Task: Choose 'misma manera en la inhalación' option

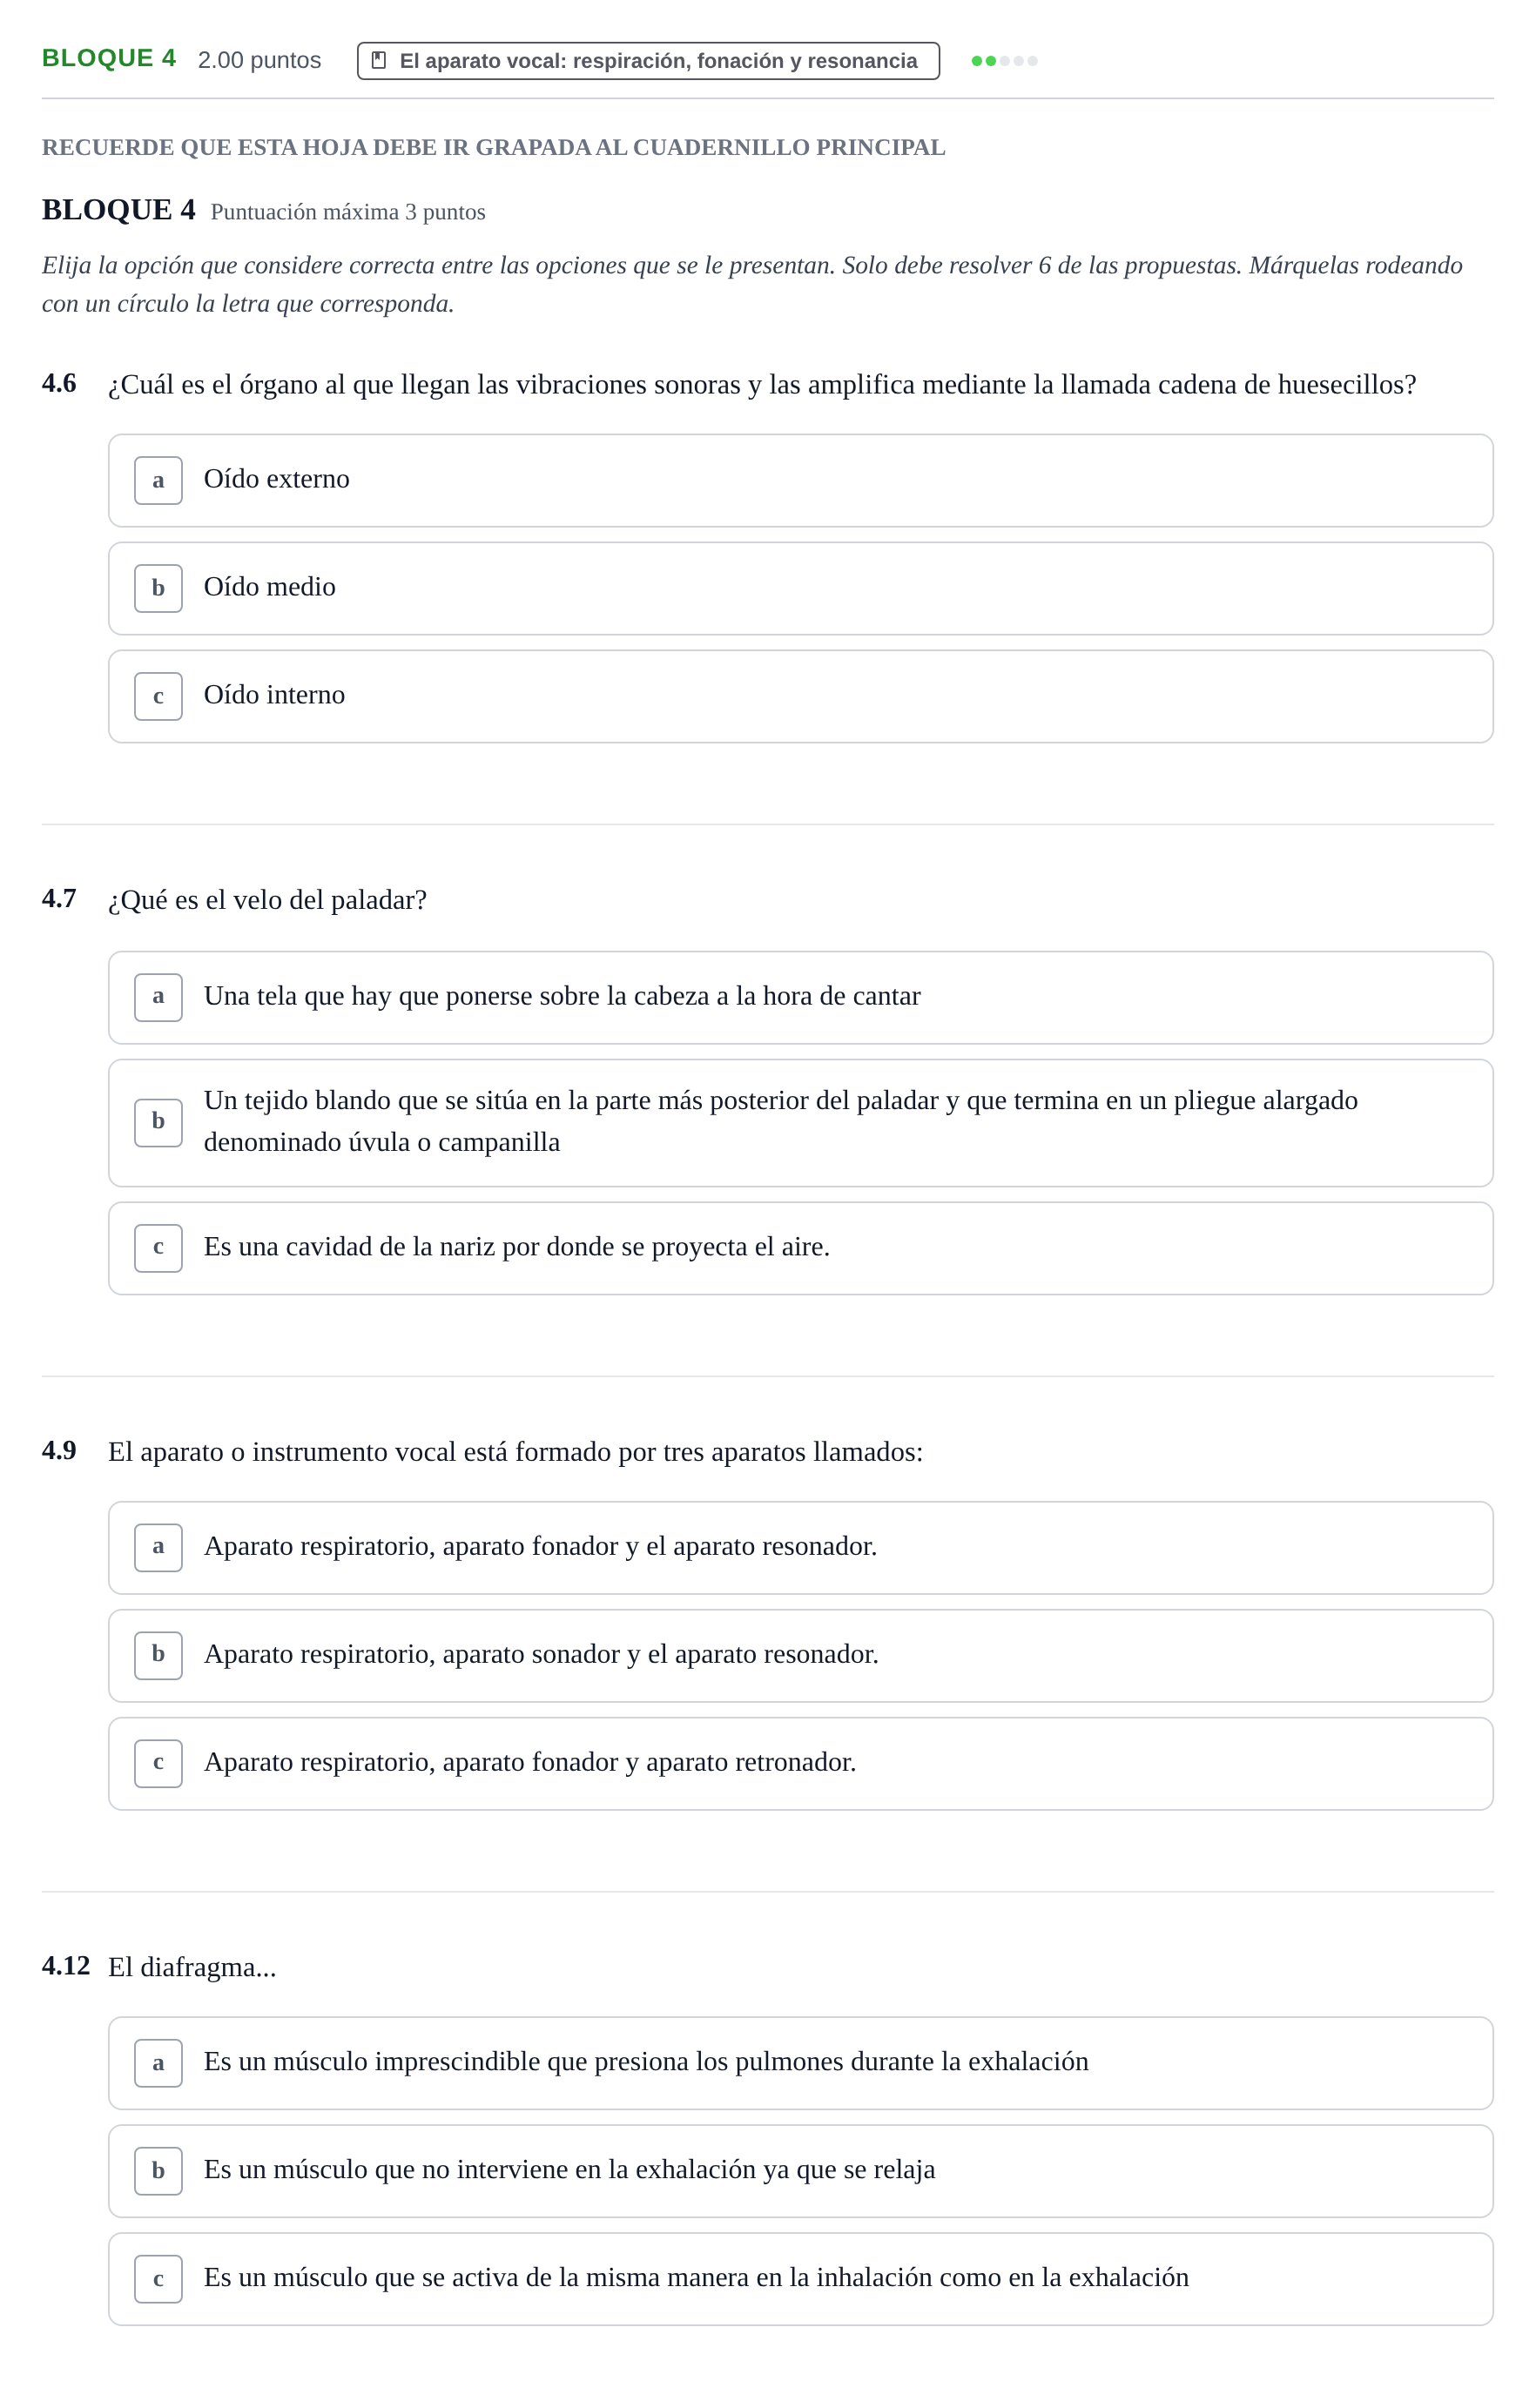Action: (x=800, y=2279)
